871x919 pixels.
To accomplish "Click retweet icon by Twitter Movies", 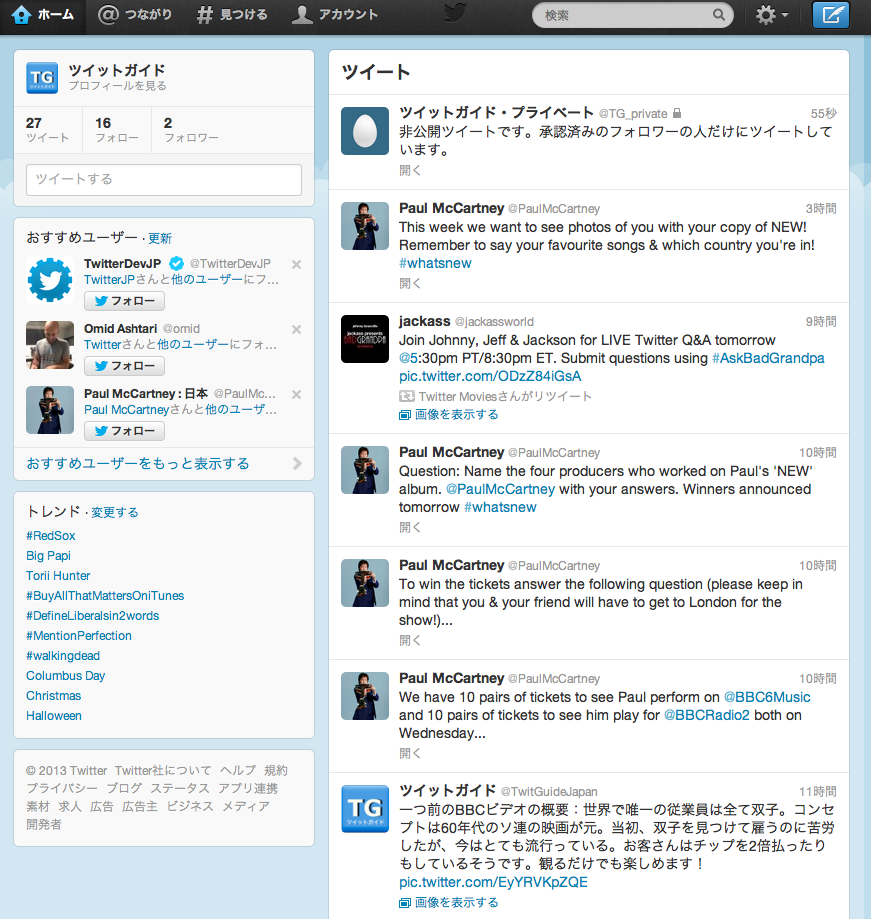I will [407, 397].
